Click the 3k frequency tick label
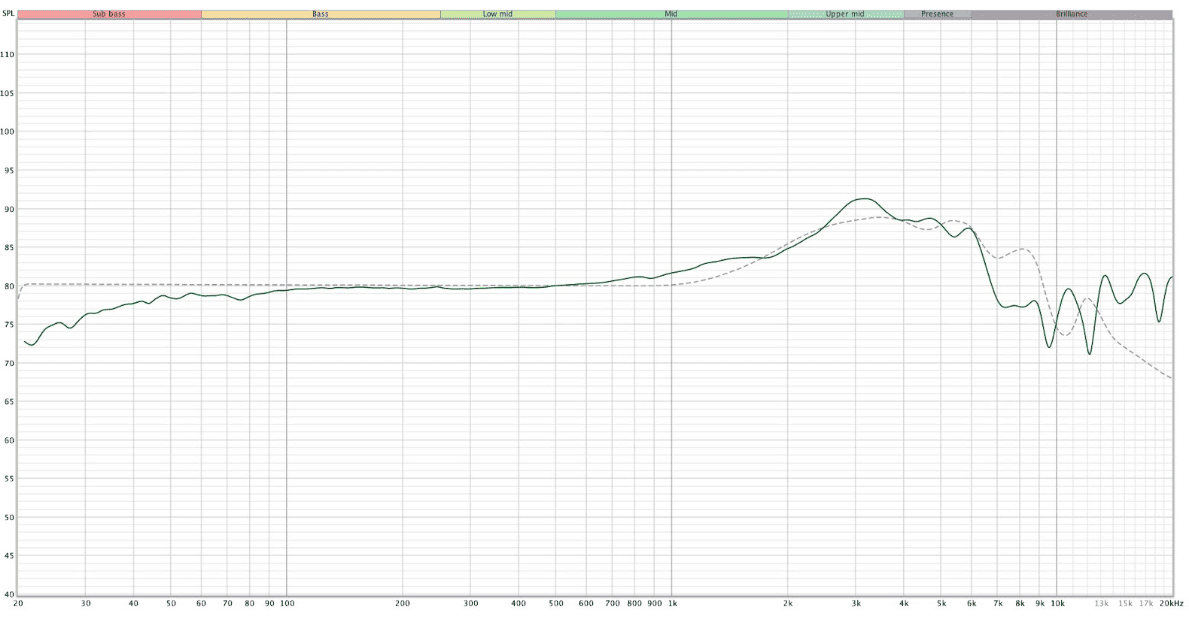 tap(856, 604)
